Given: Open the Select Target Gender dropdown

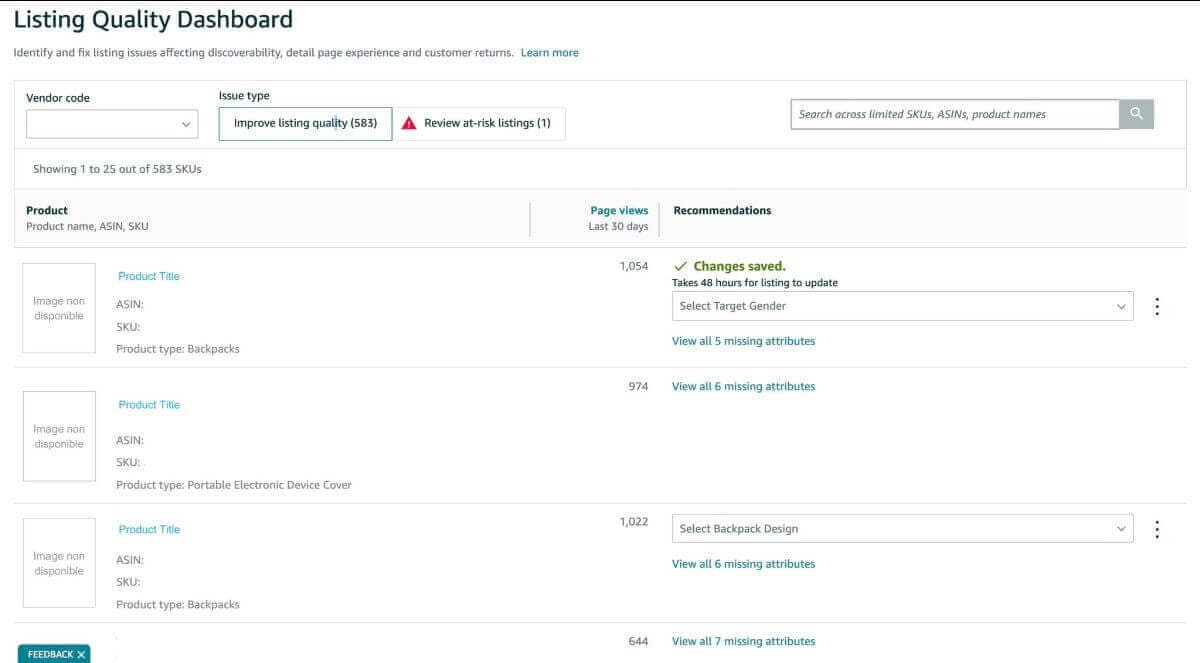Looking at the screenshot, I should [902, 306].
